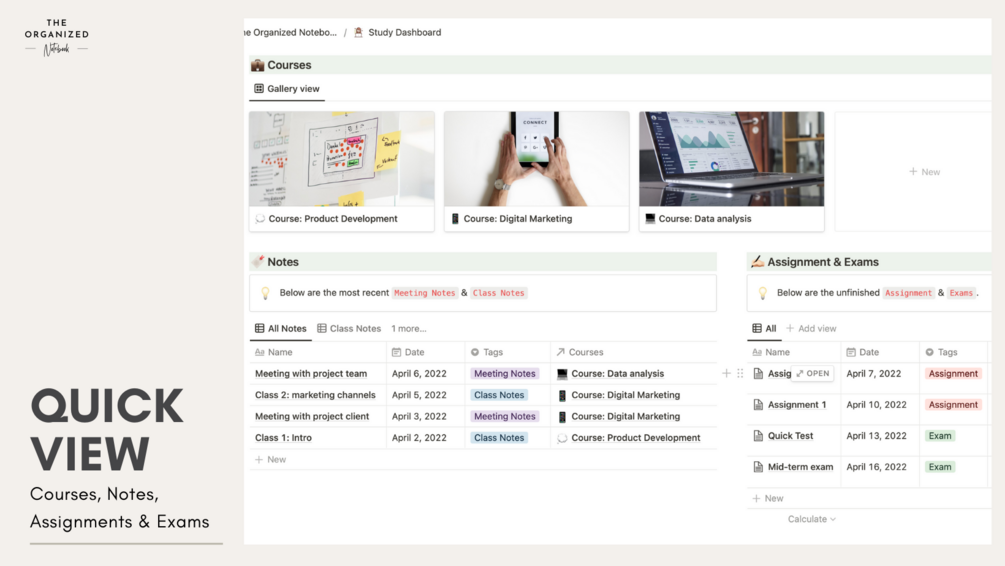Open the '1 more...' views dropdown

(409, 328)
